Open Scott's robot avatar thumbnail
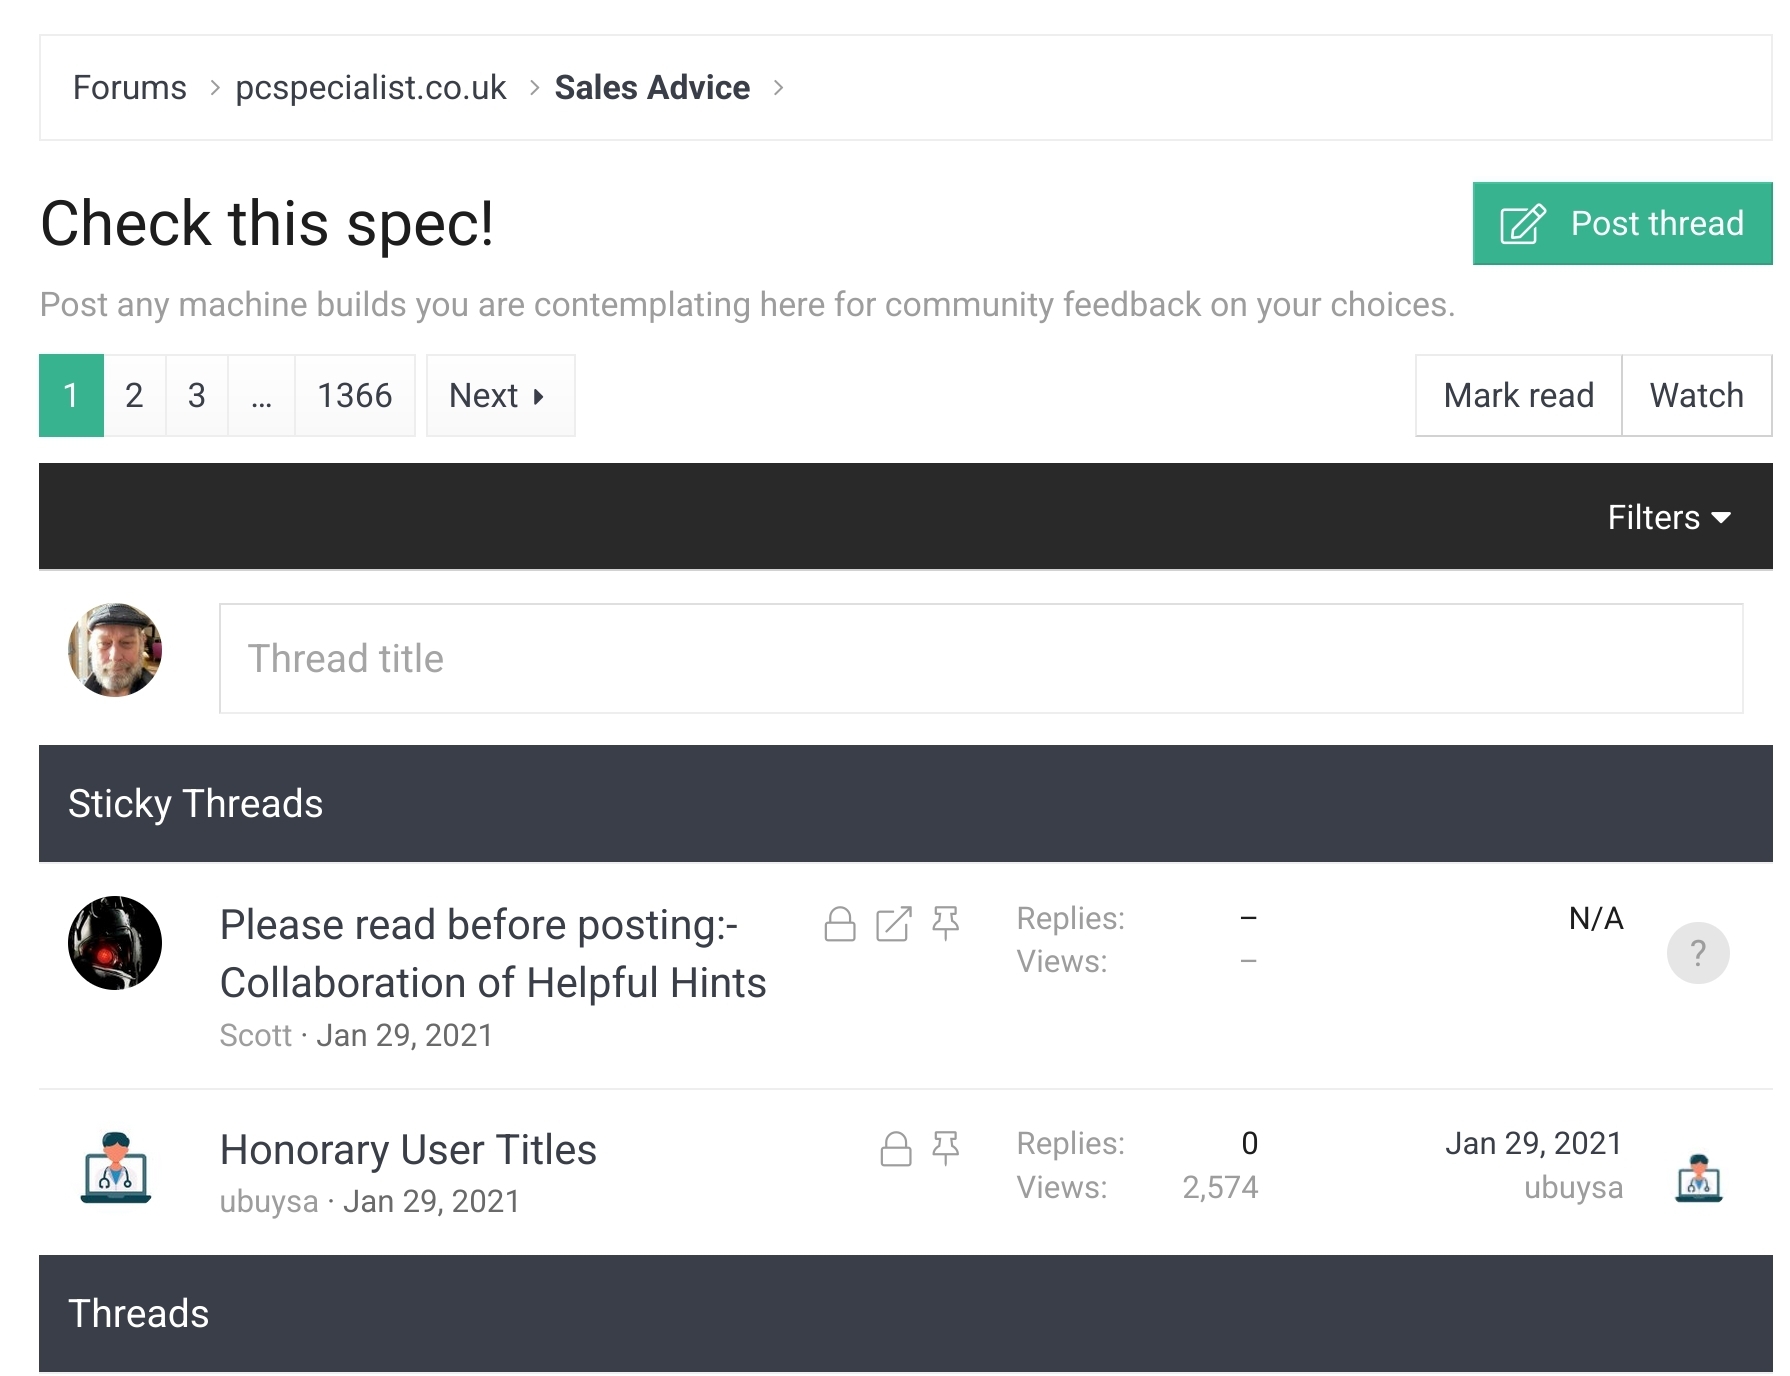1790x1376 pixels. tap(115, 943)
